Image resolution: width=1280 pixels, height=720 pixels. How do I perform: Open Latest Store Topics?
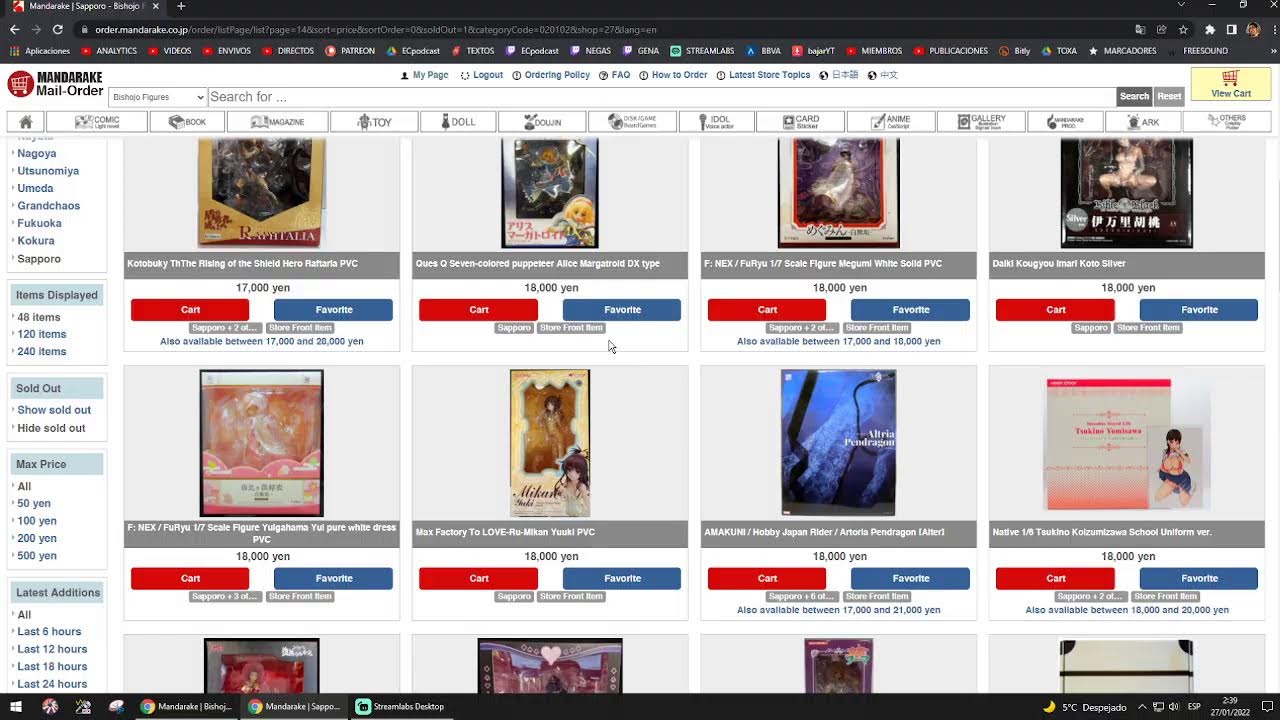click(x=763, y=75)
